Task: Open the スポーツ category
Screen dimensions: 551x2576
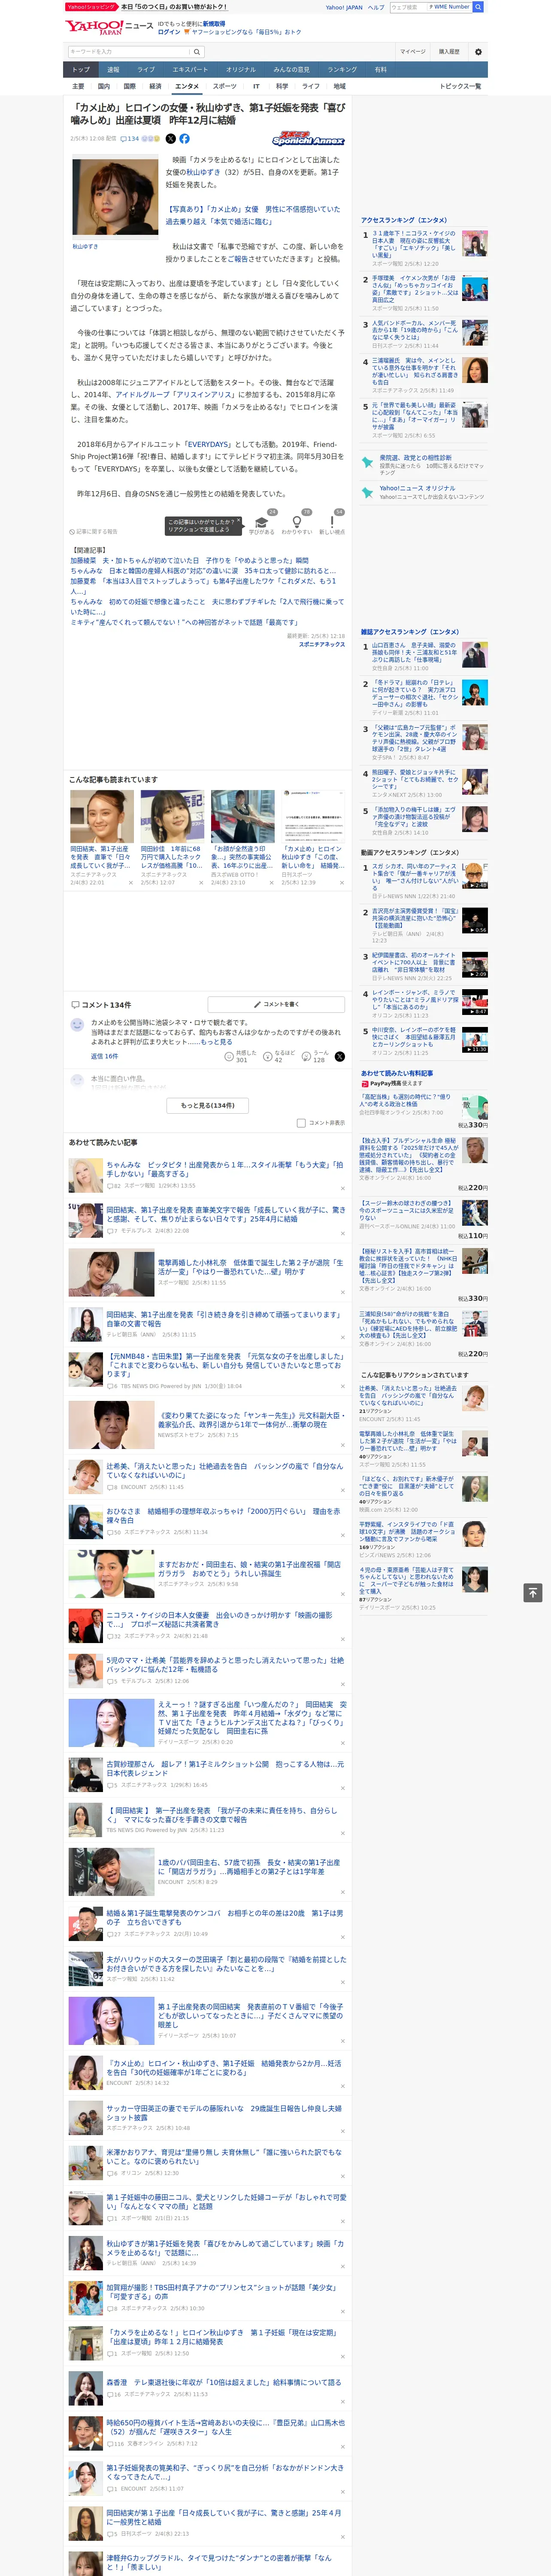Action: (x=225, y=86)
